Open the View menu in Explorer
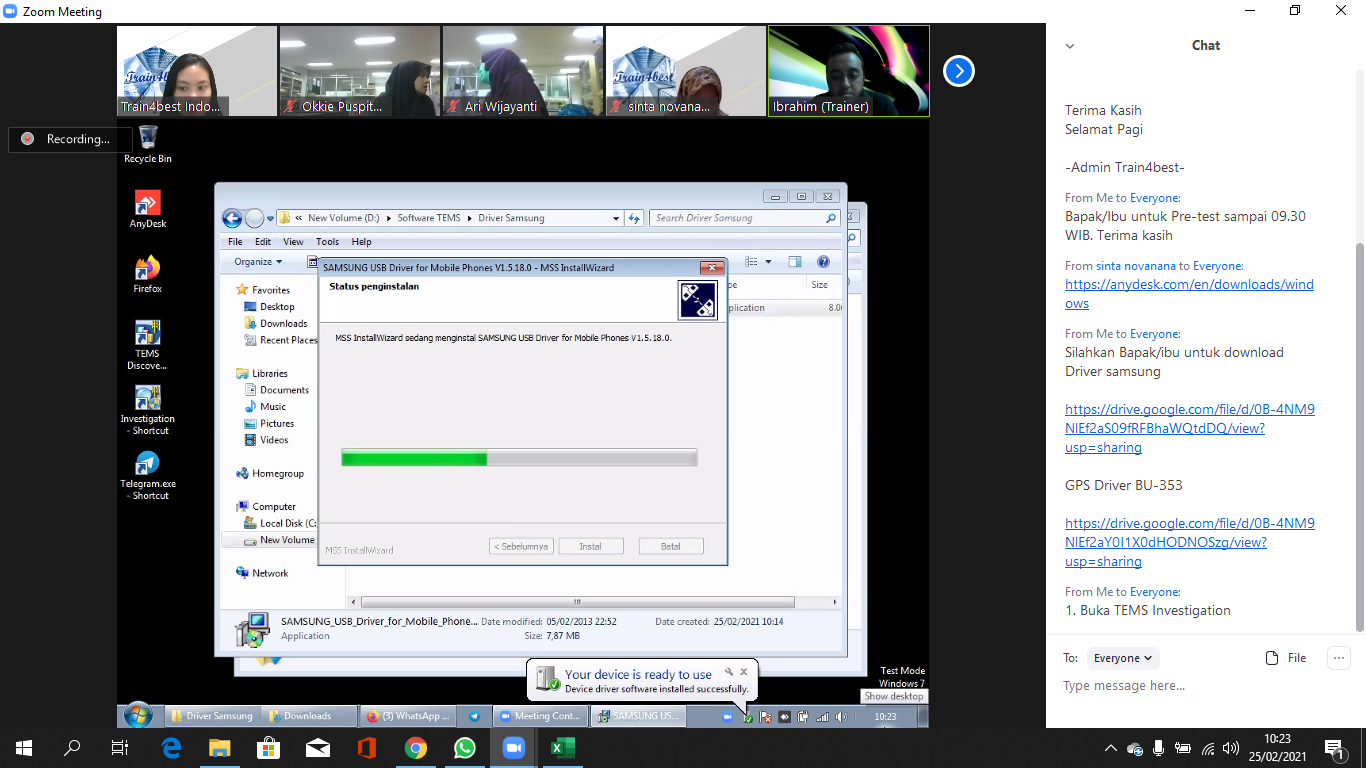The width and height of the screenshot is (1366, 768). 293,242
